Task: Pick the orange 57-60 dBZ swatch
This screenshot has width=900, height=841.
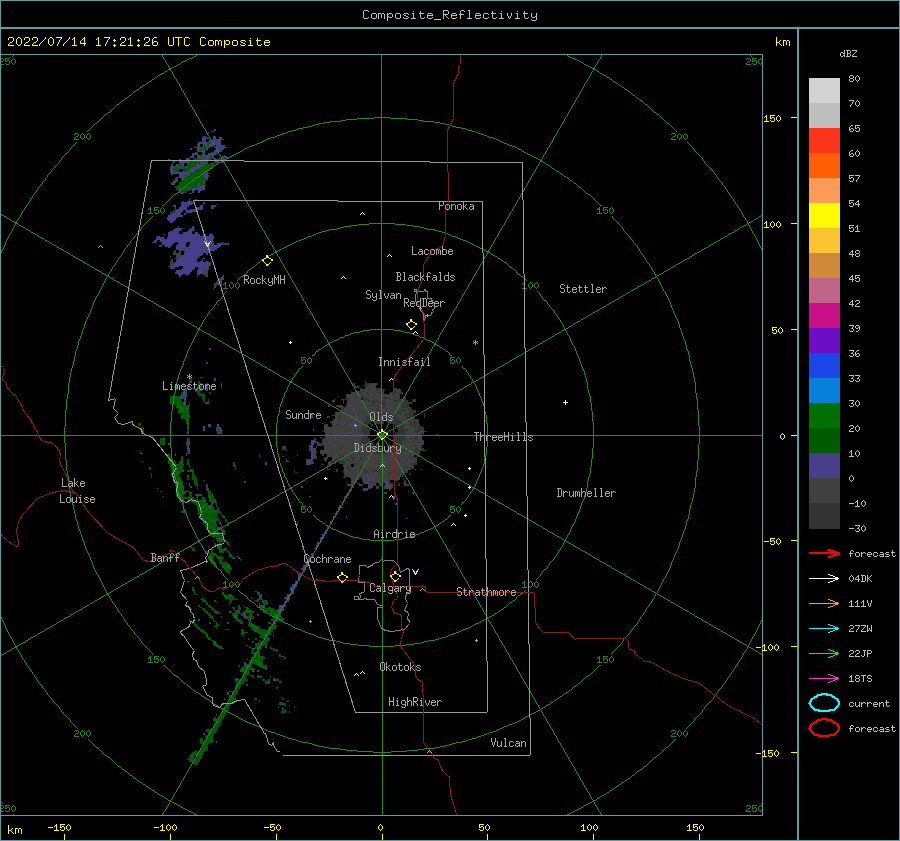Action: [824, 166]
